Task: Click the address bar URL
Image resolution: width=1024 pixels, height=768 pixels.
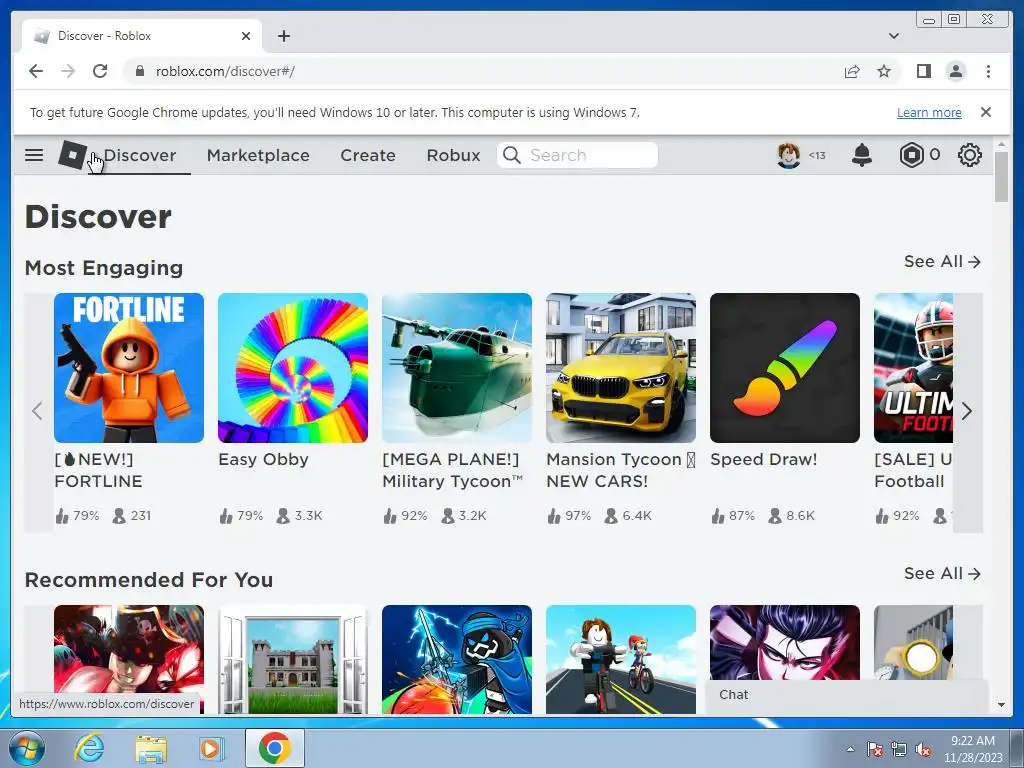Action: (225, 71)
